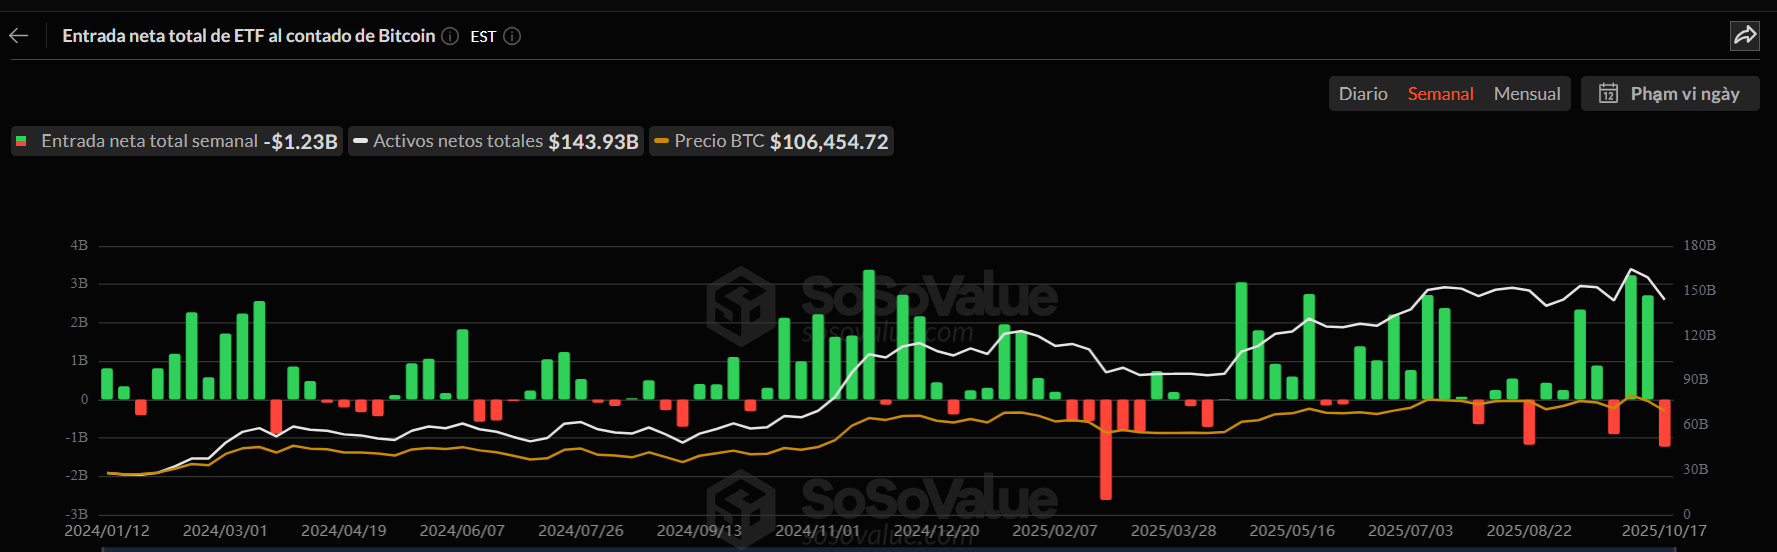Switch to the Diario view
The width and height of the screenshot is (1777, 552).
point(1363,94)
